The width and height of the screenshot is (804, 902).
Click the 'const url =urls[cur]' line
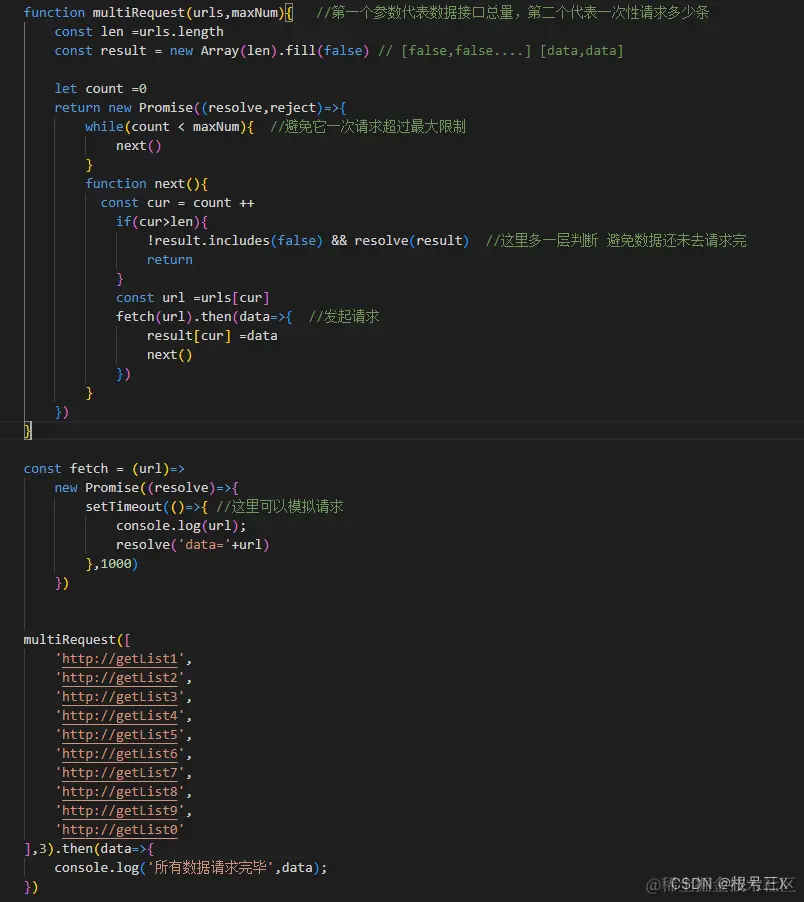193,297
